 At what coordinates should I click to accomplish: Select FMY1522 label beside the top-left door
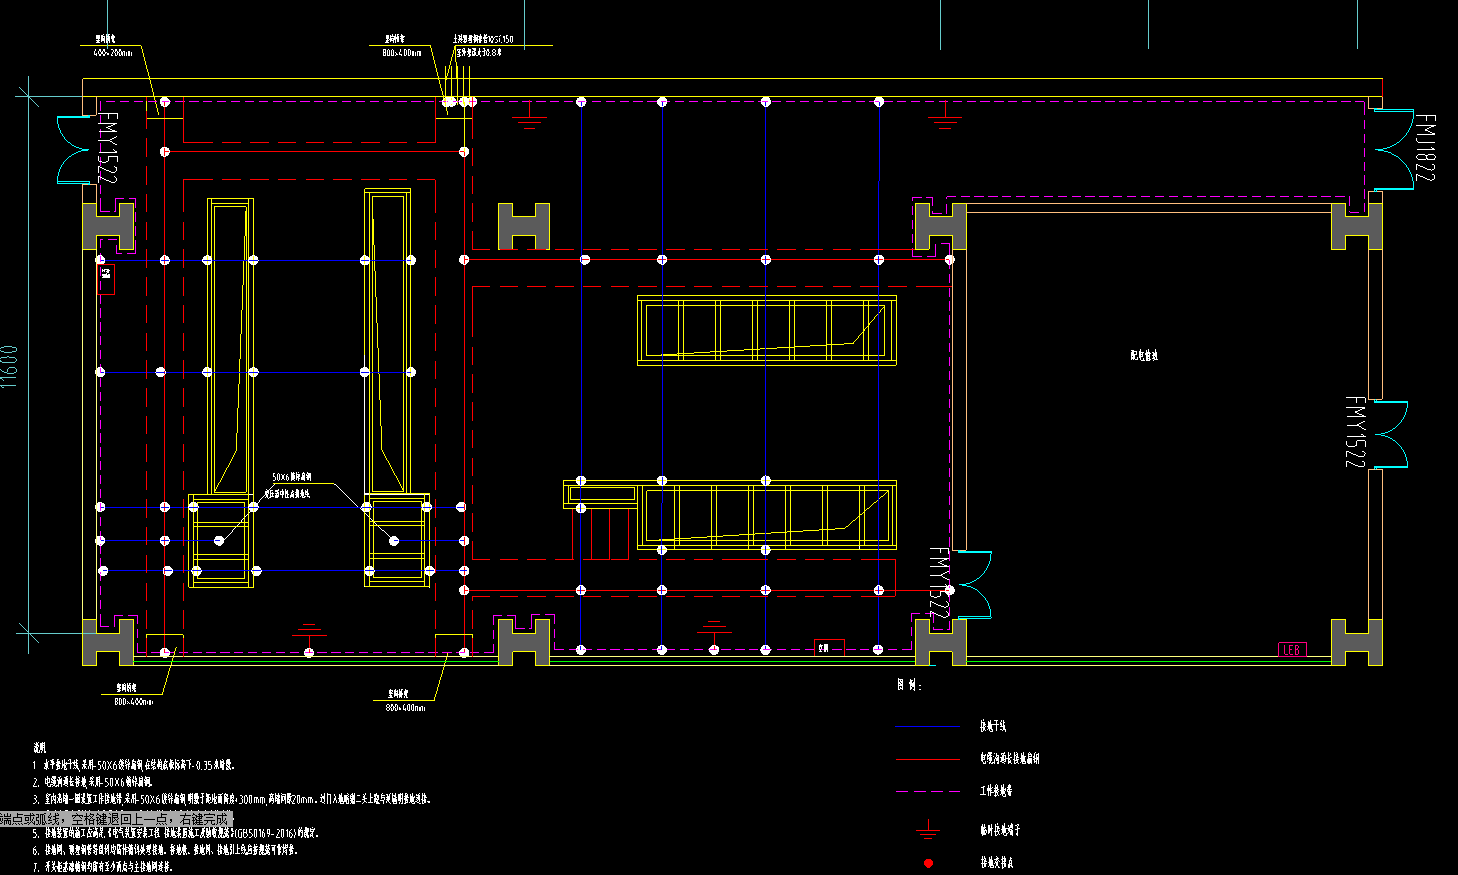pyautogui.click(x=107, y=148)
